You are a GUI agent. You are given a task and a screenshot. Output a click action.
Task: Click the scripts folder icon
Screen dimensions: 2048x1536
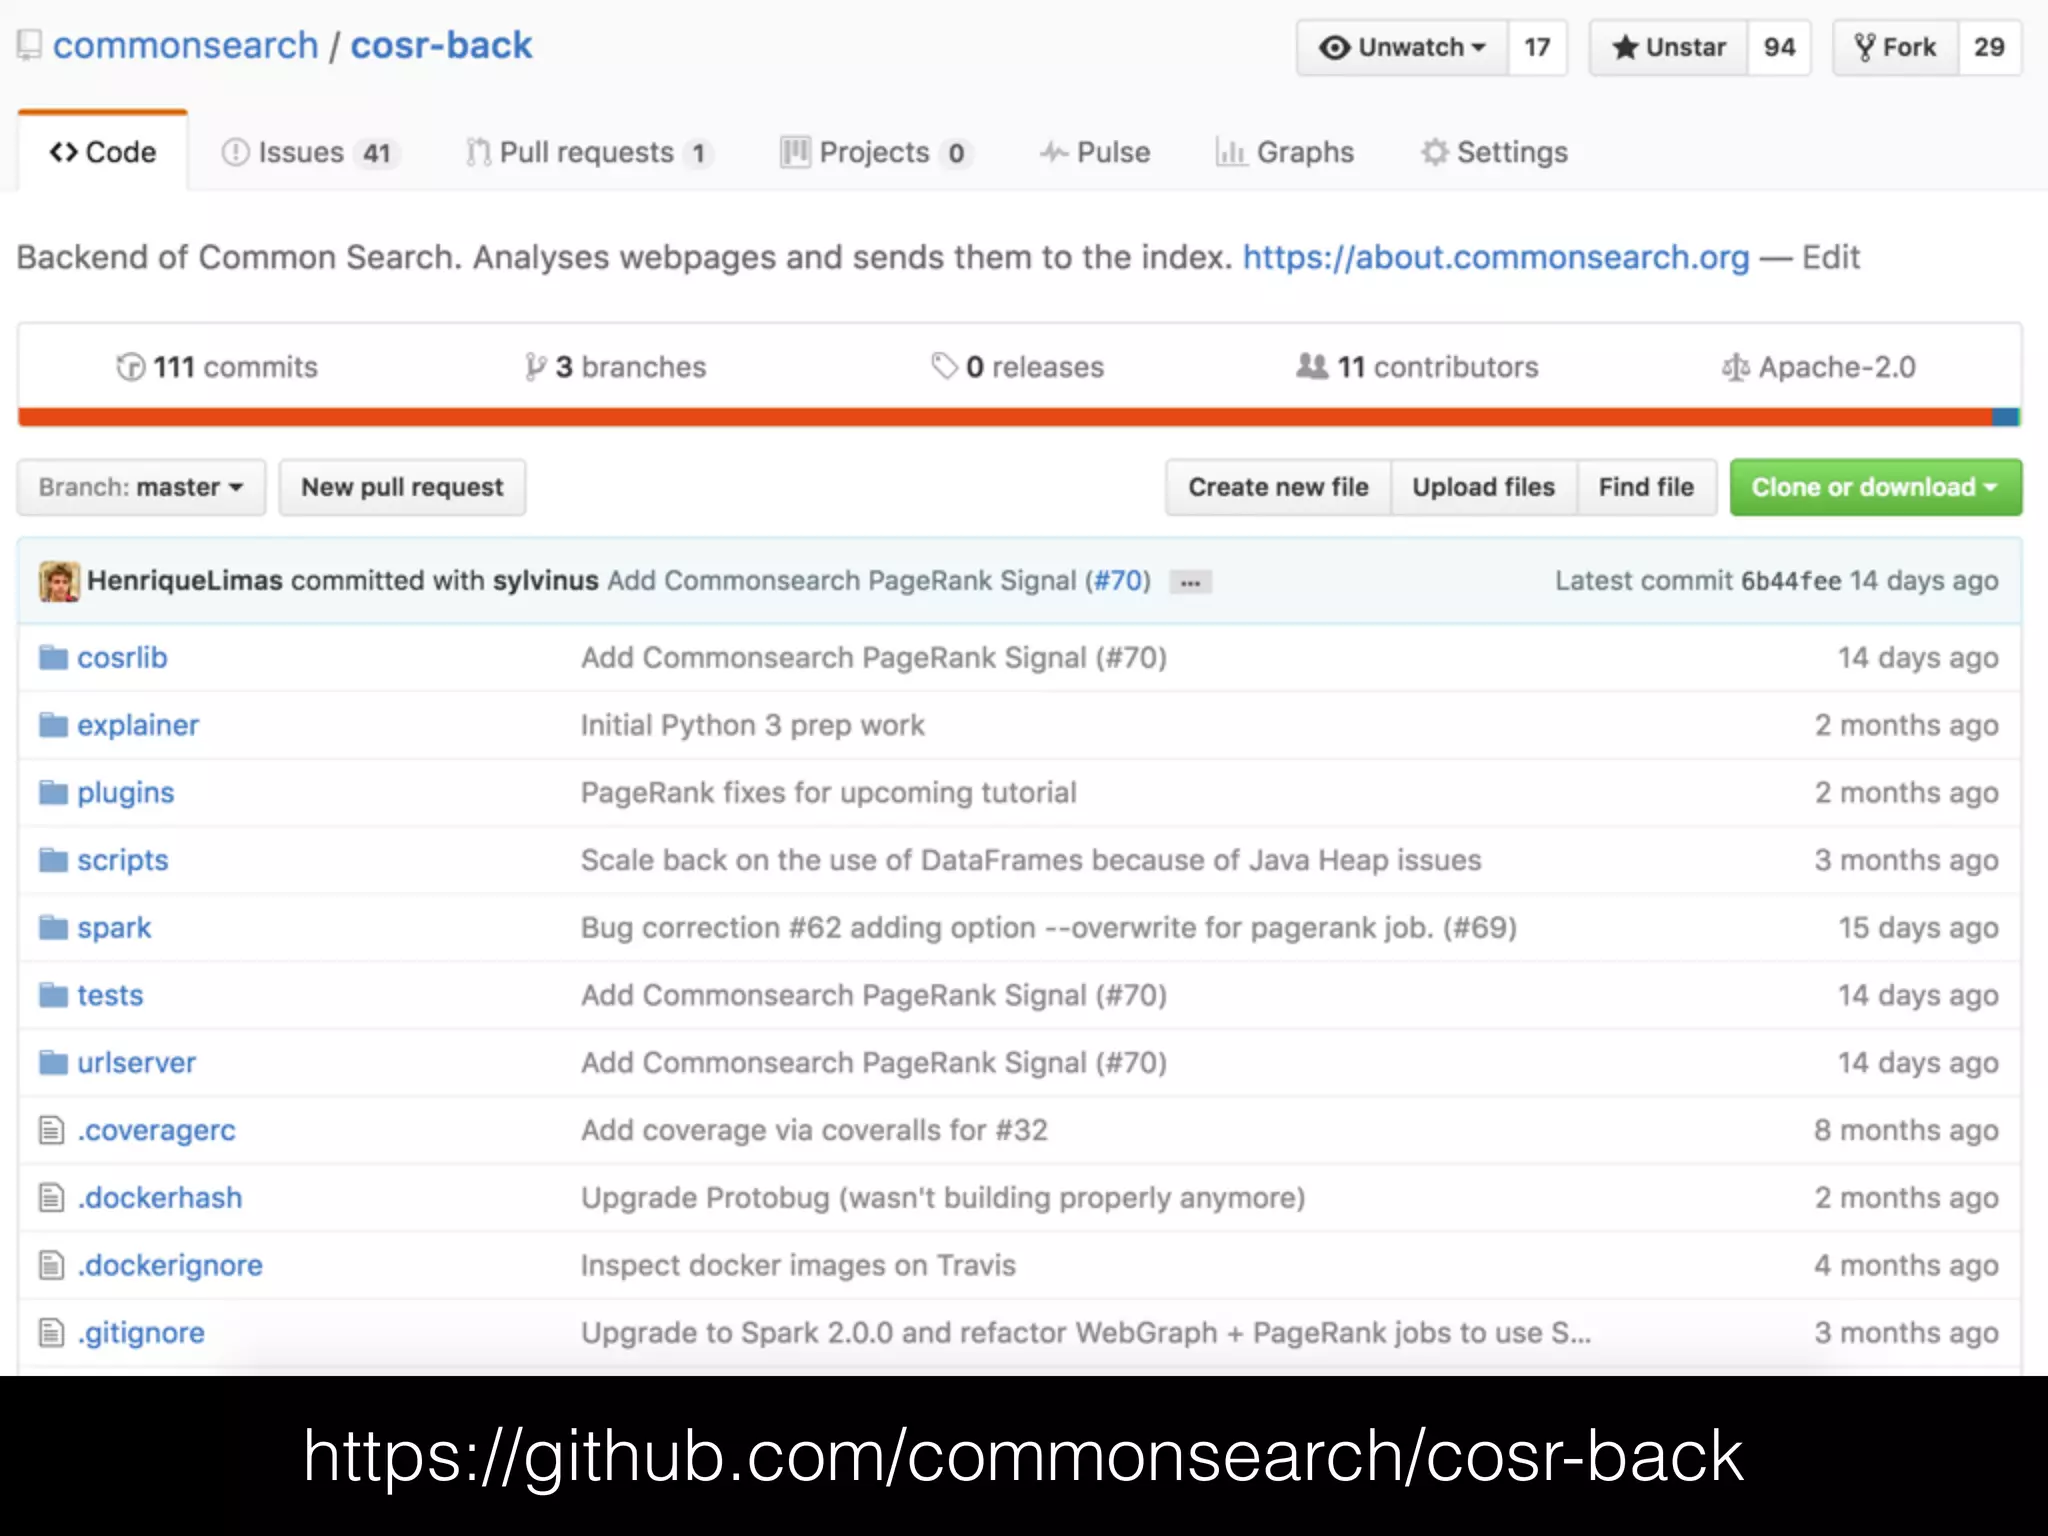[53, 860]
